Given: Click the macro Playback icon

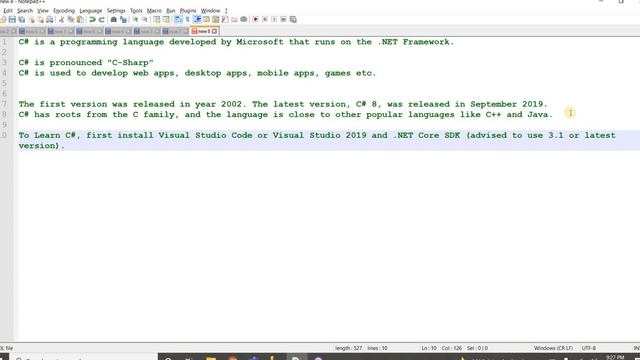Looking at the screenshot, I should click(x=274, y=20).
